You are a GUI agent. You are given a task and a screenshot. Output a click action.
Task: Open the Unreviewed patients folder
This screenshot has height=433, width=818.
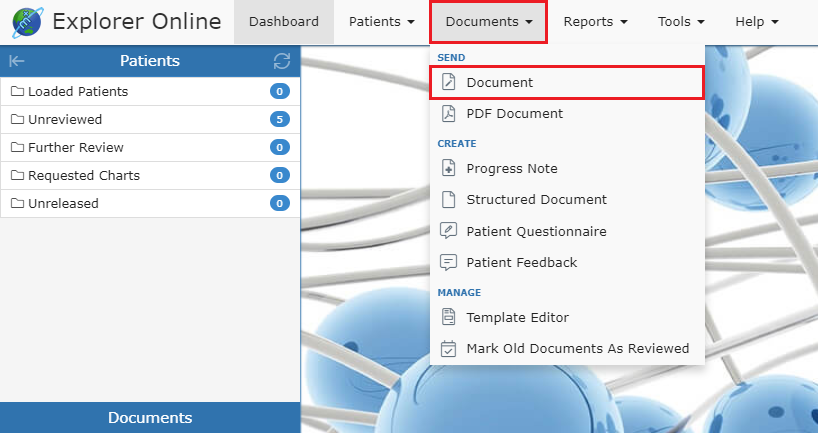pyautogui.click(x=65, y=120)
